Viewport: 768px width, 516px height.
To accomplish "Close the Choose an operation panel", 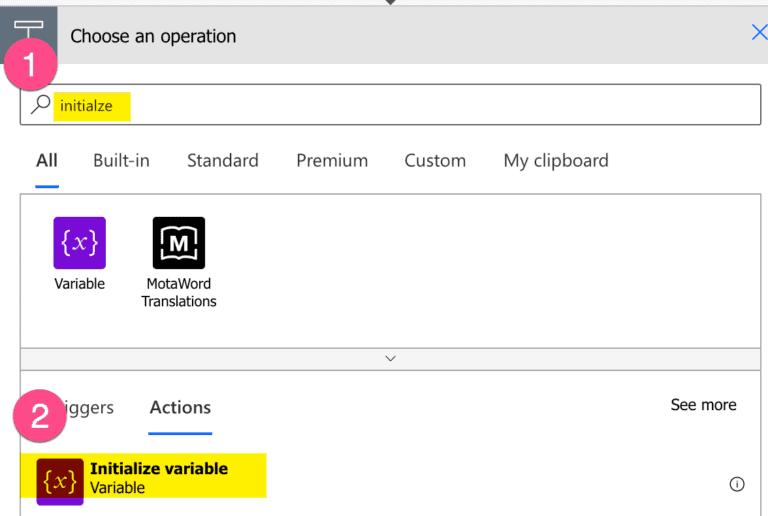I will [x=758, y=33].
